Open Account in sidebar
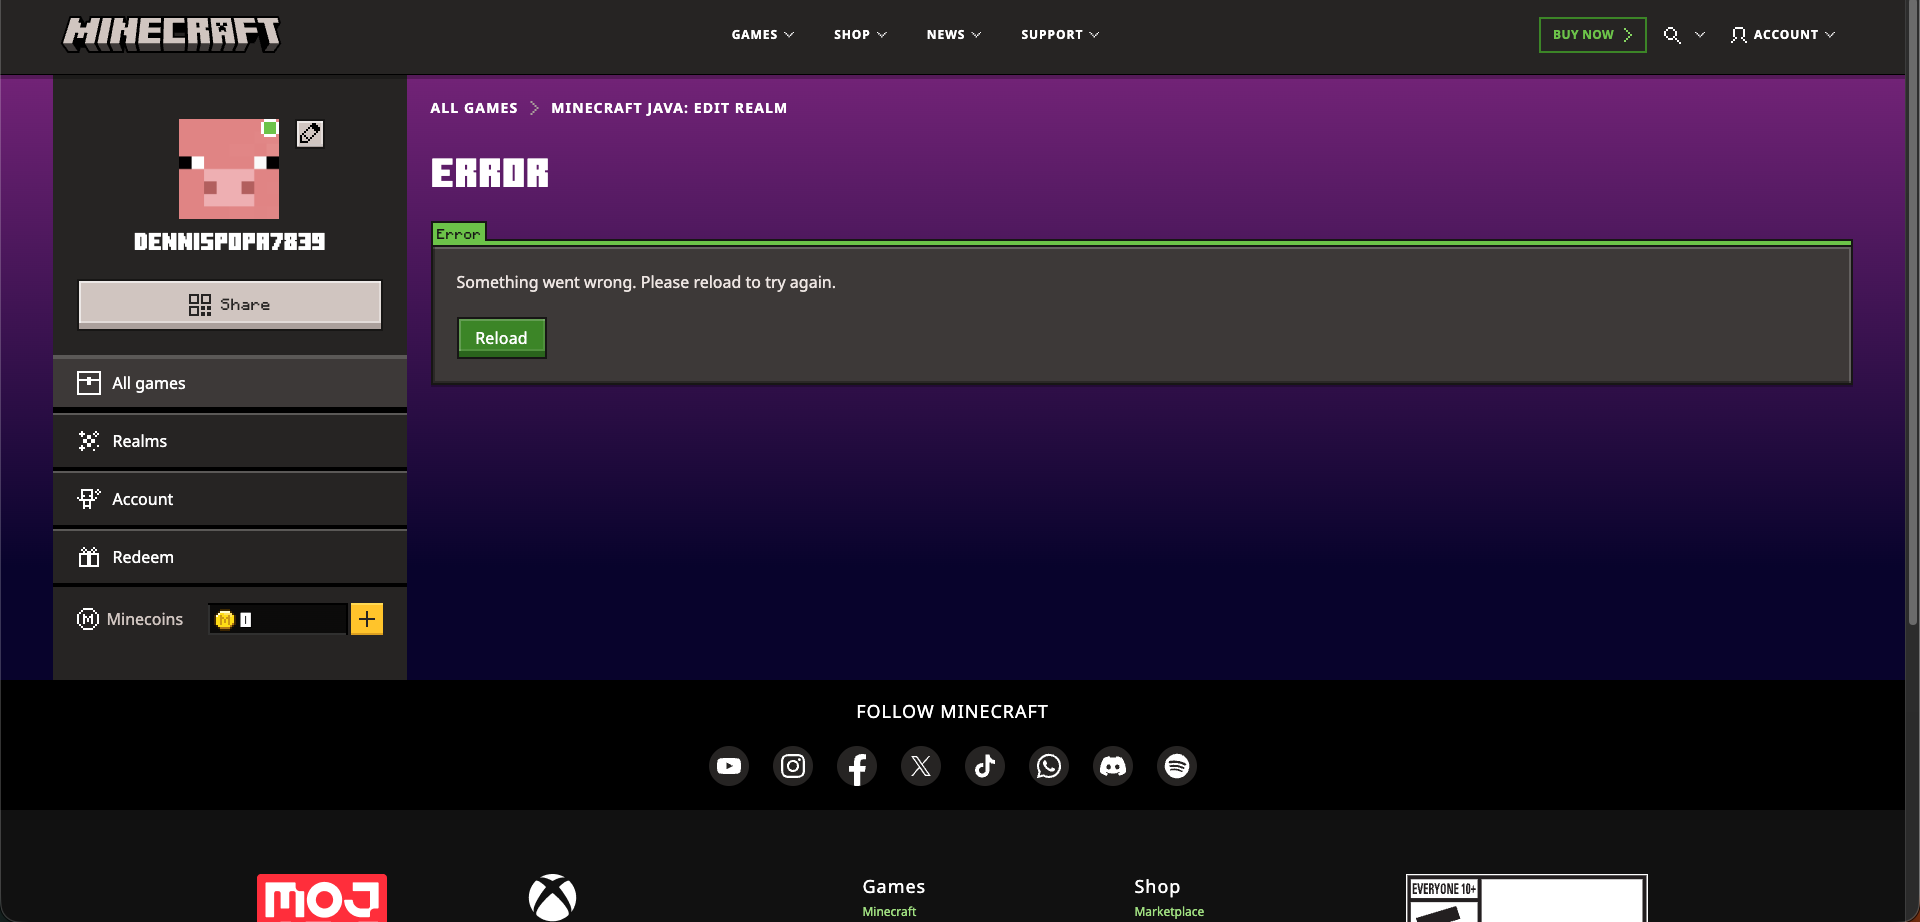 coord(230,499)
